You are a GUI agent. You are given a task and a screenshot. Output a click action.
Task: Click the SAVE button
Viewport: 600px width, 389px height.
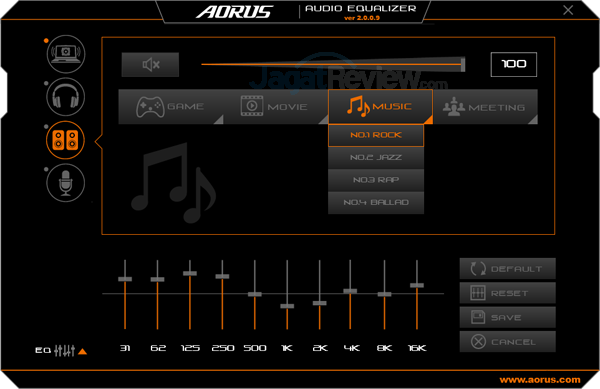click(507, 317)
